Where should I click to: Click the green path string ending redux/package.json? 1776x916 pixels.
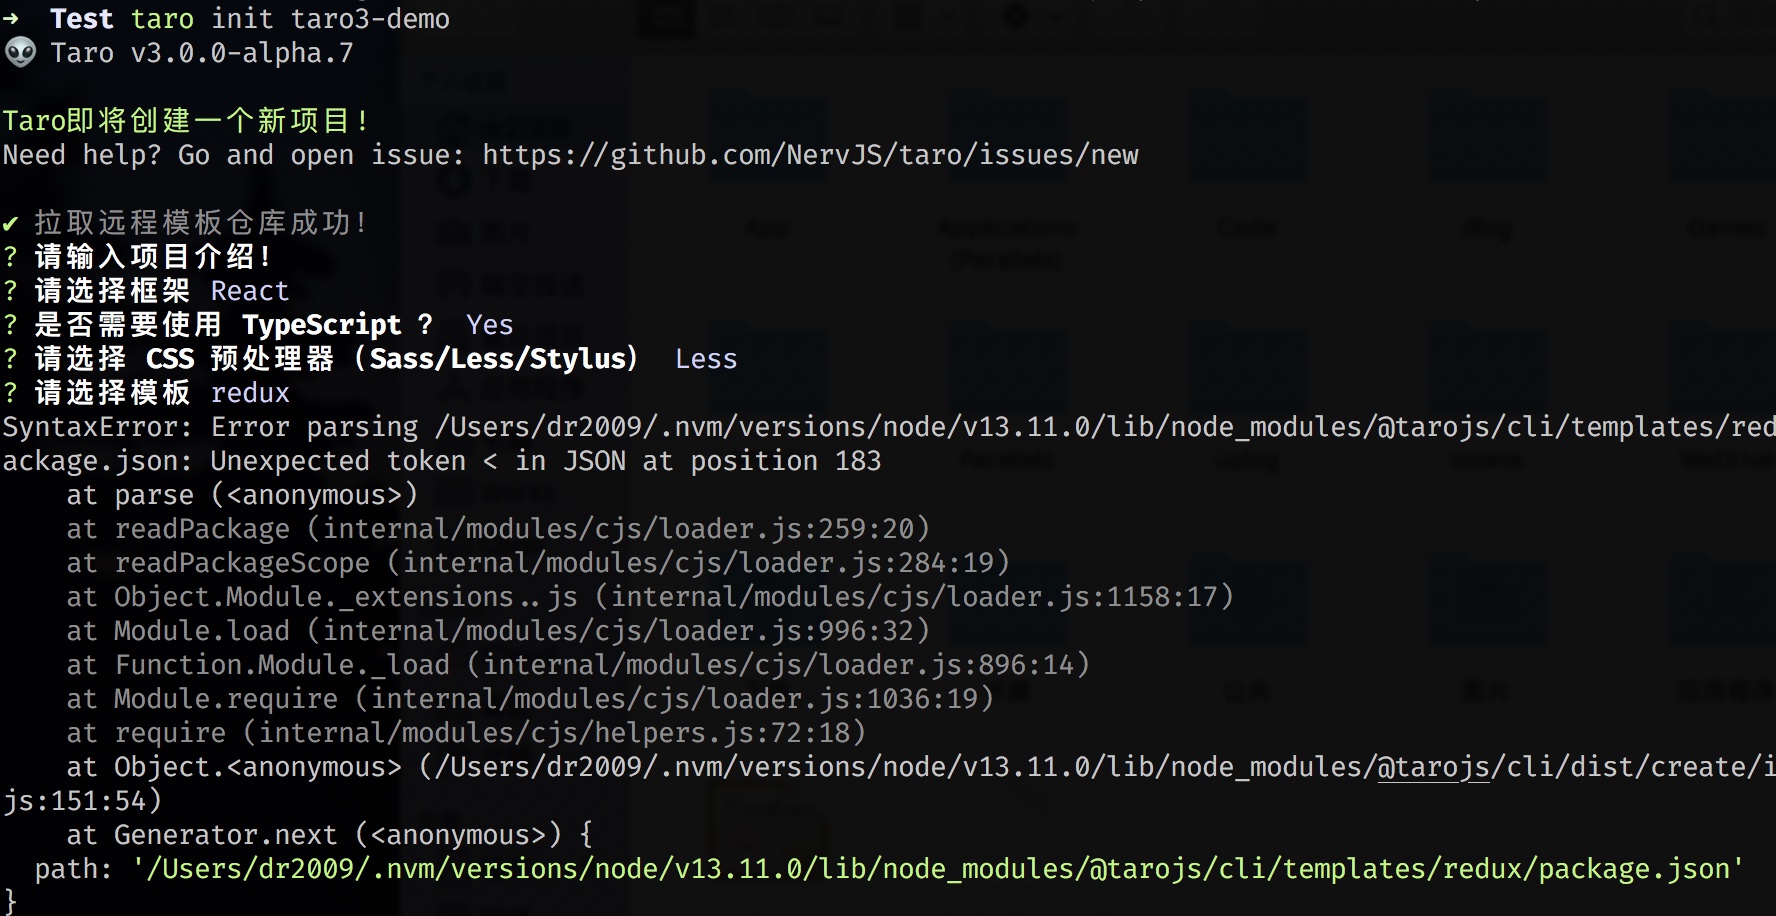click(x=939, y=869)
